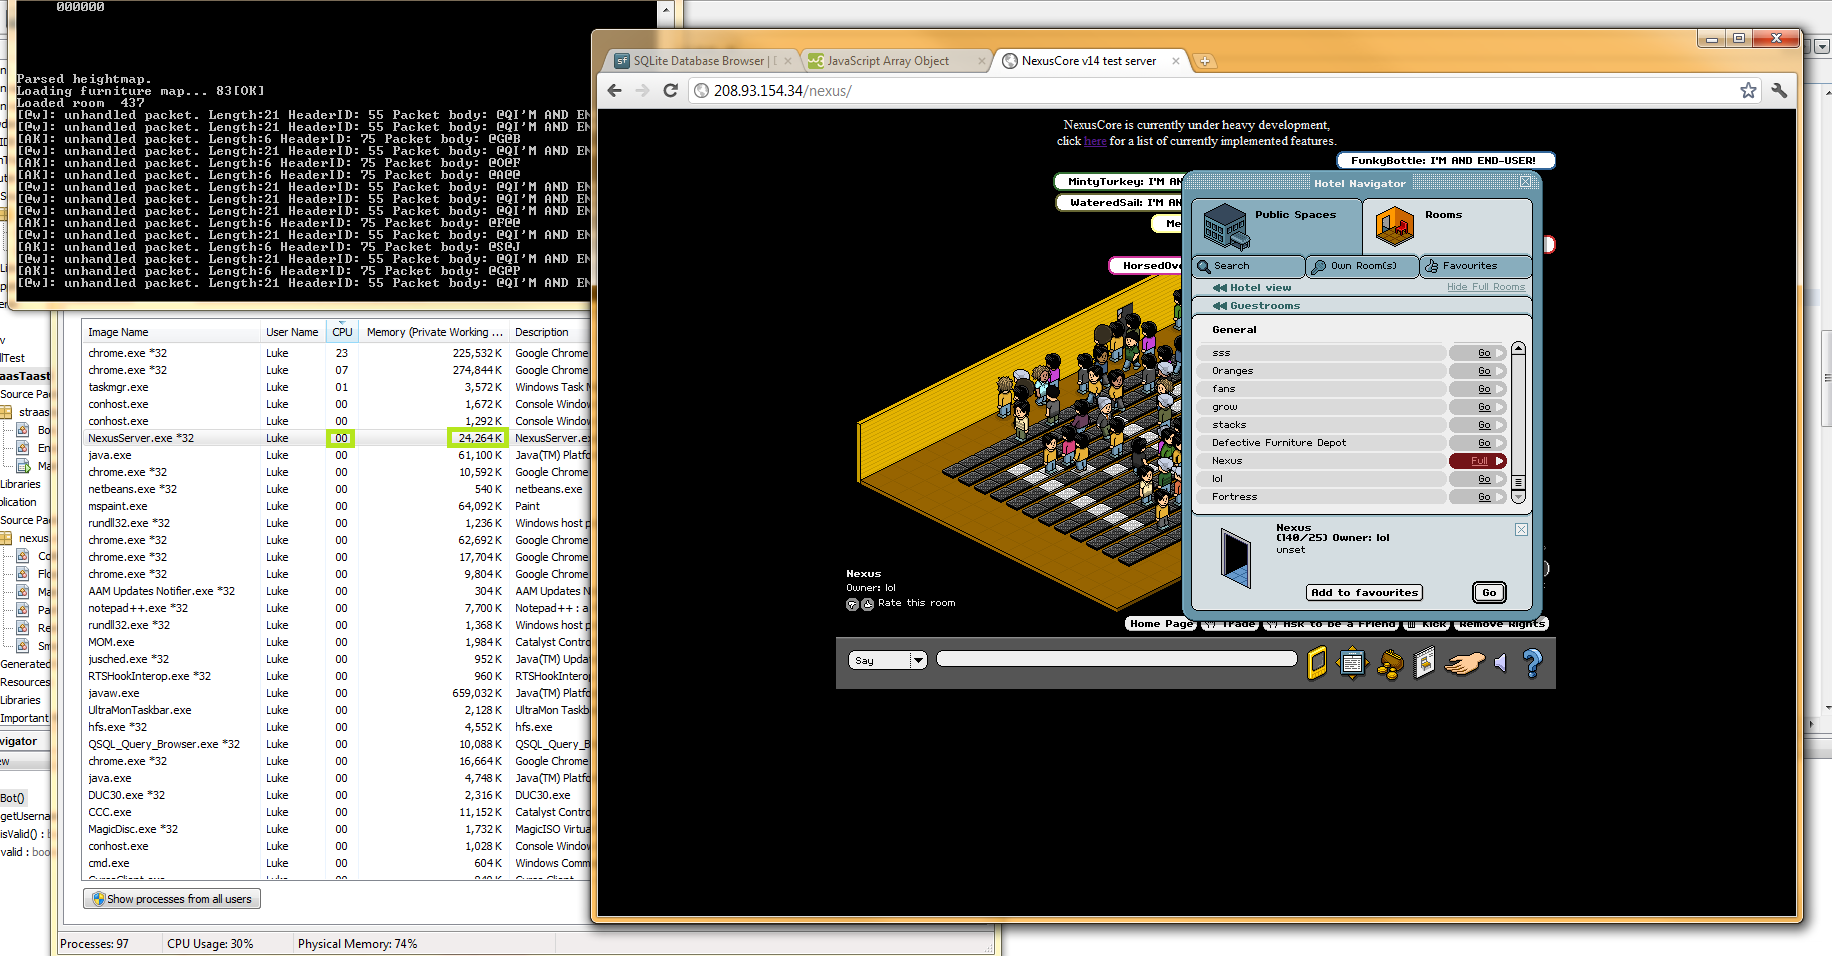Click Hide Full Rooms link

1486,287
